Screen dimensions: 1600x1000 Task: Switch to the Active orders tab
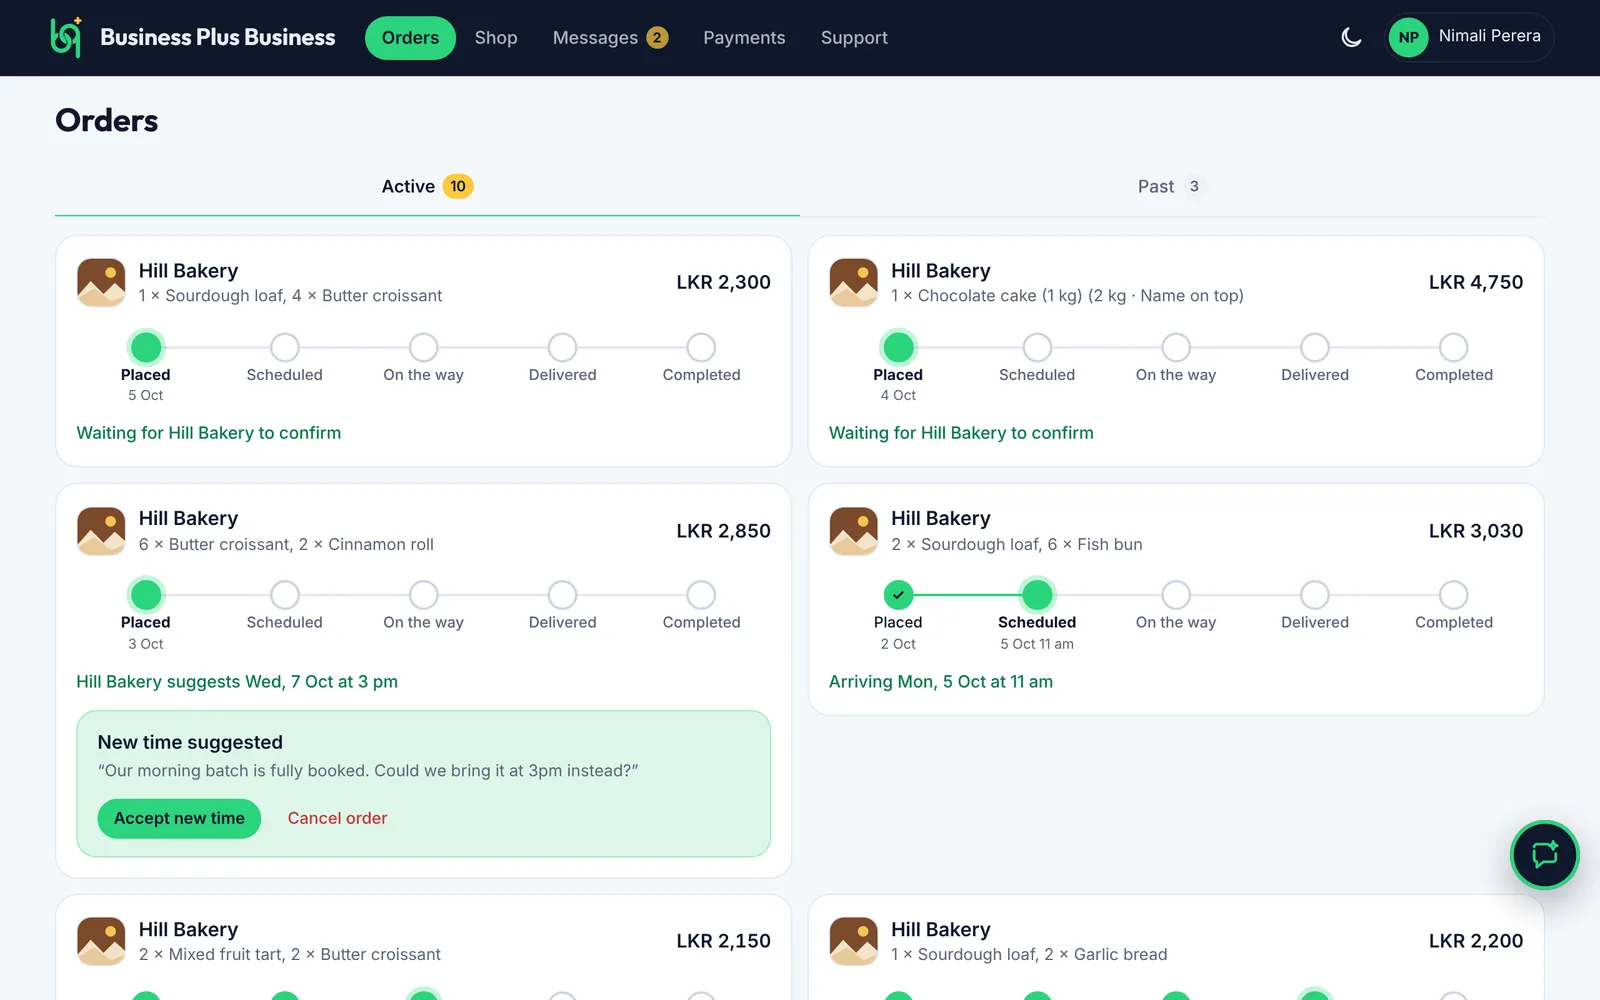coord(427,187)
